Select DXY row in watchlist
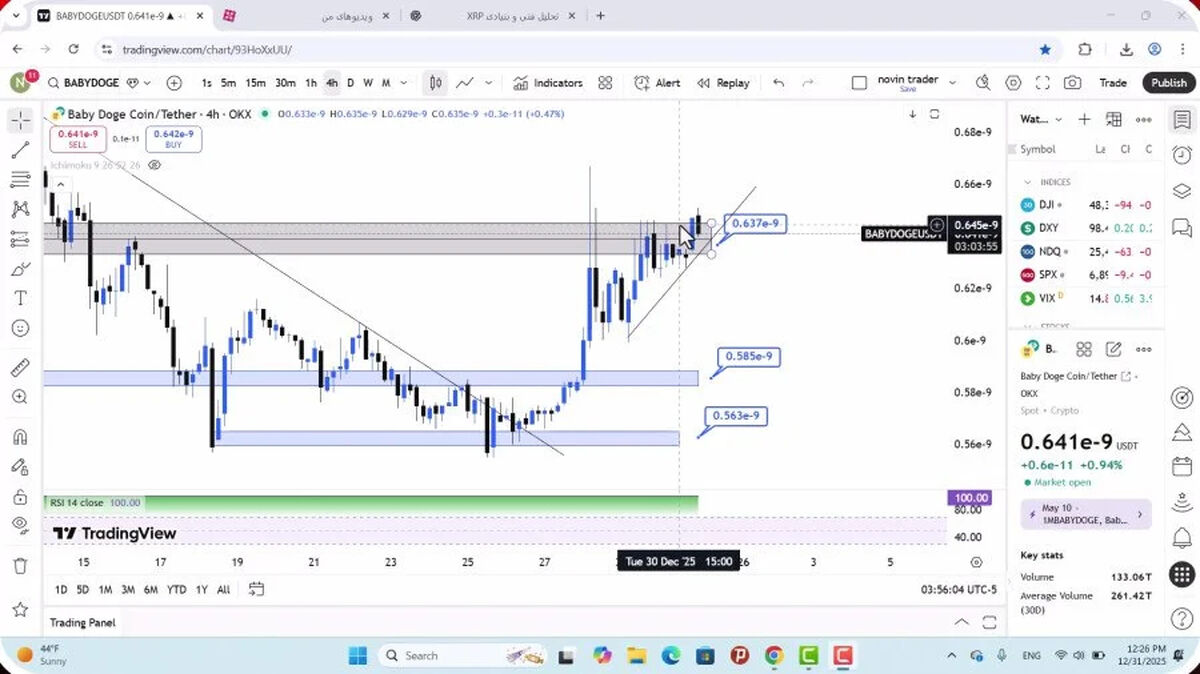 point(1087,228)
